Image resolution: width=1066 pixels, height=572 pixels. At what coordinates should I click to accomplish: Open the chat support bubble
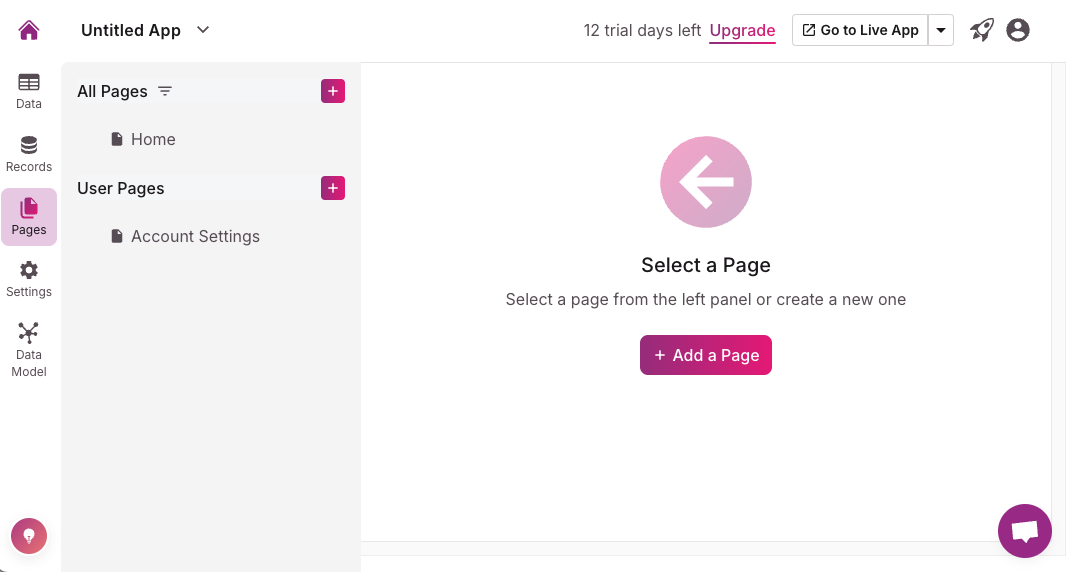pyautogui.click(x=1025, y=531)
